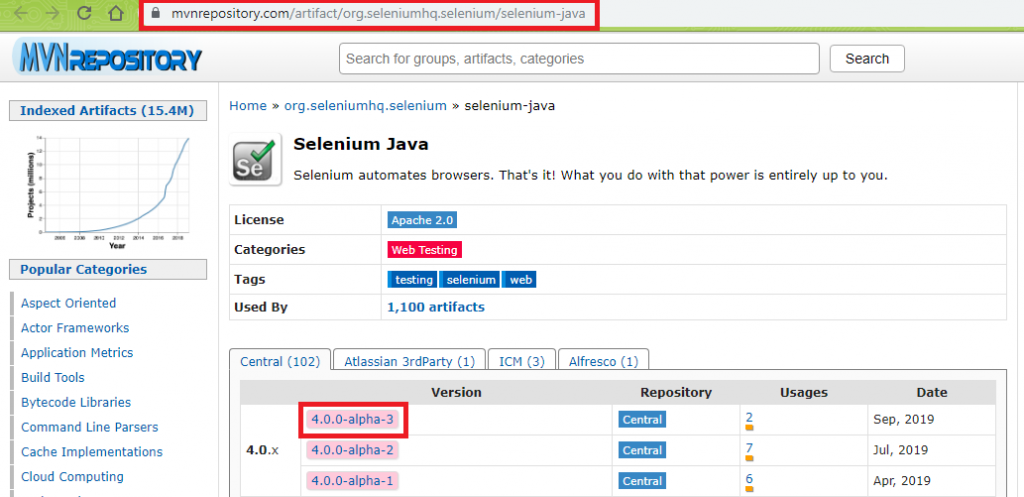Open the Indexed Artifacts growth chart
This screenshot has width=1024, height=497.
coord(107,190)
